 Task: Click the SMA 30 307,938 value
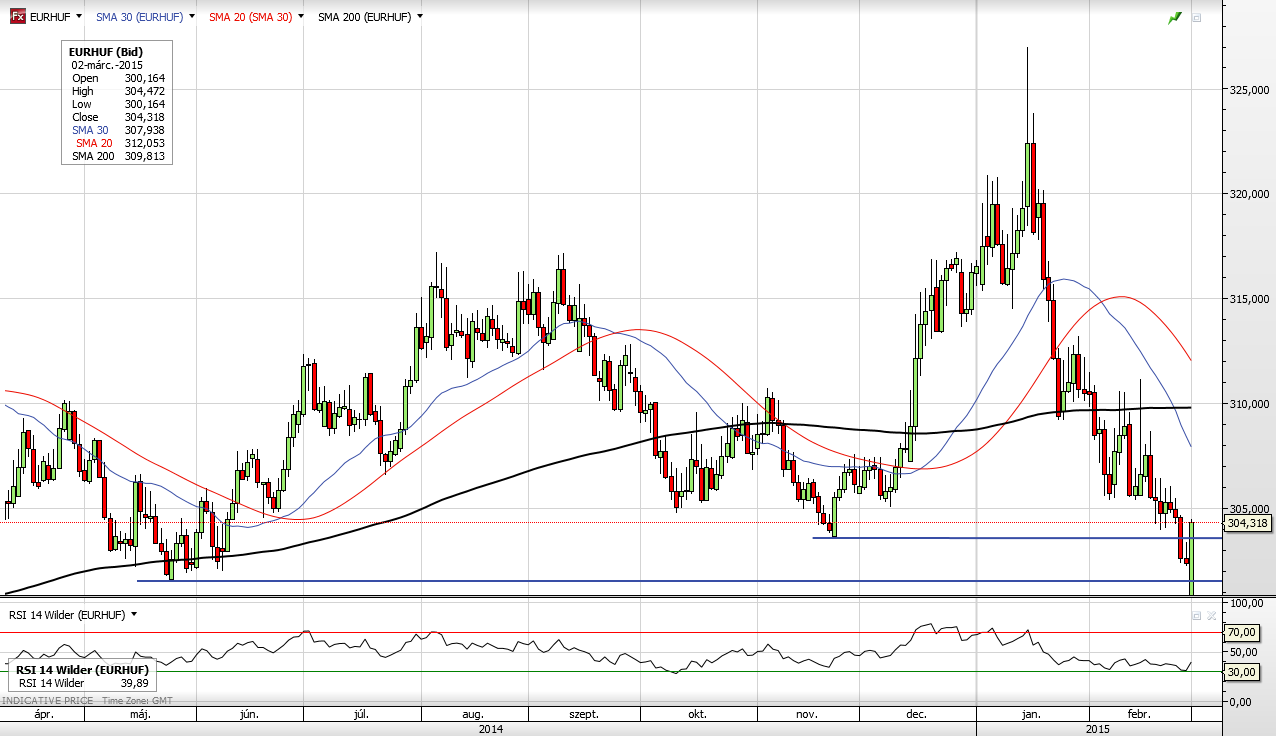coord(145,130)
